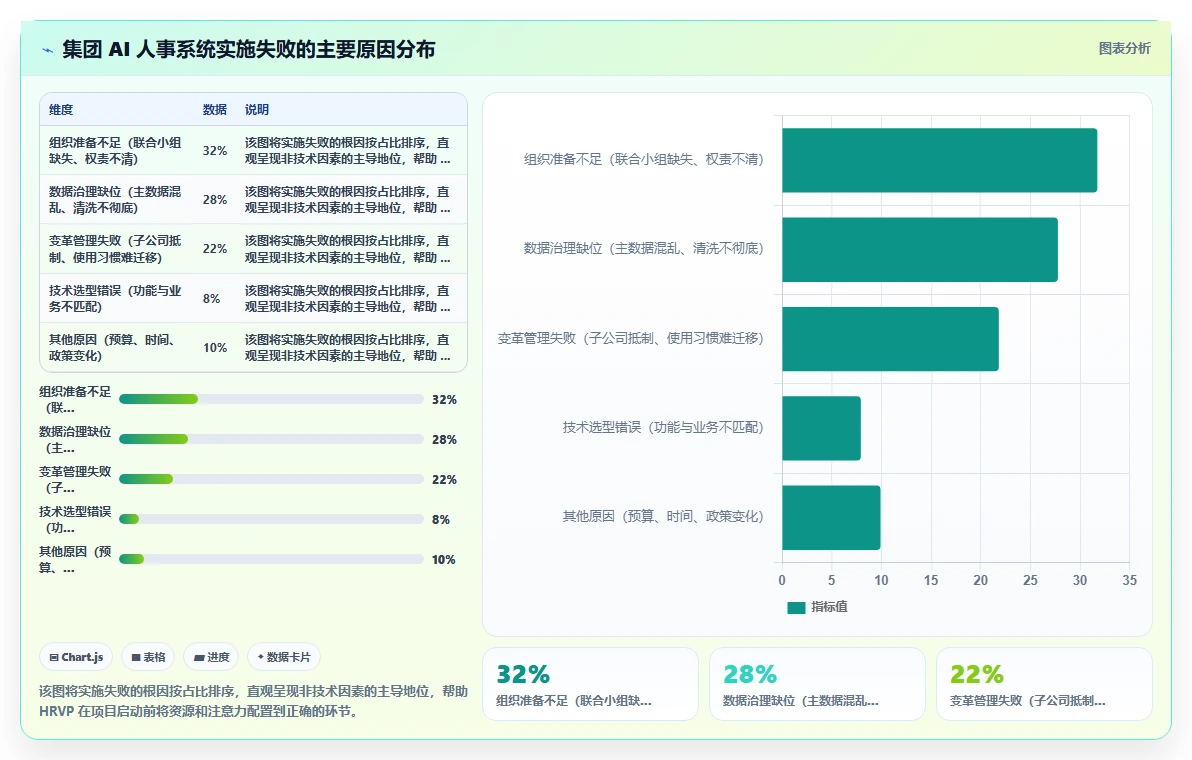This screenshot has width=1192, height=760.
Task: Select the 进度 tag chip
Action: tap(211, 657)
